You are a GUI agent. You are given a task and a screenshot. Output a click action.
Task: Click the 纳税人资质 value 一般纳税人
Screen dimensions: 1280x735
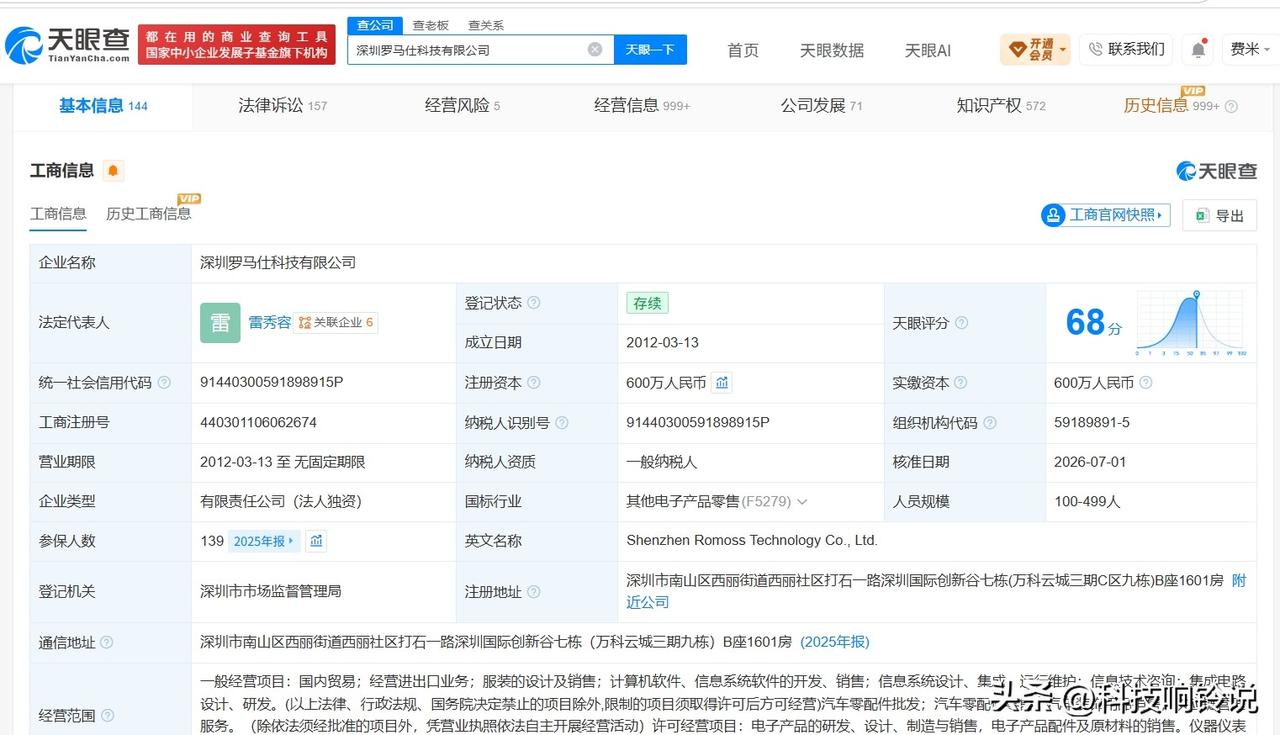pos(662,462)
